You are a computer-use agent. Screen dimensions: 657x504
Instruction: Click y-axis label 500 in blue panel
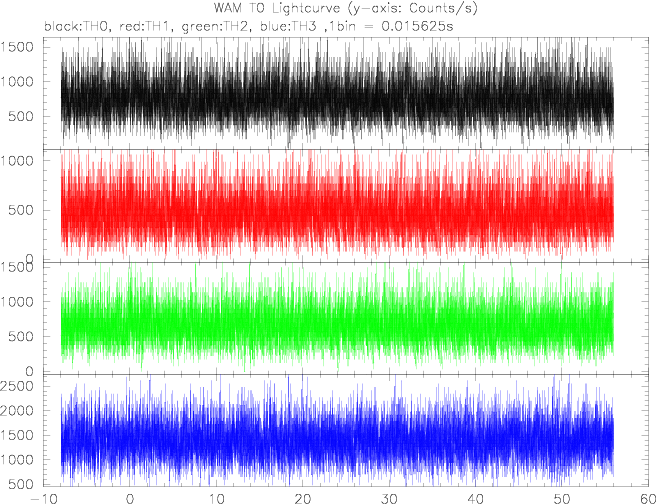[x=23, y=485]
